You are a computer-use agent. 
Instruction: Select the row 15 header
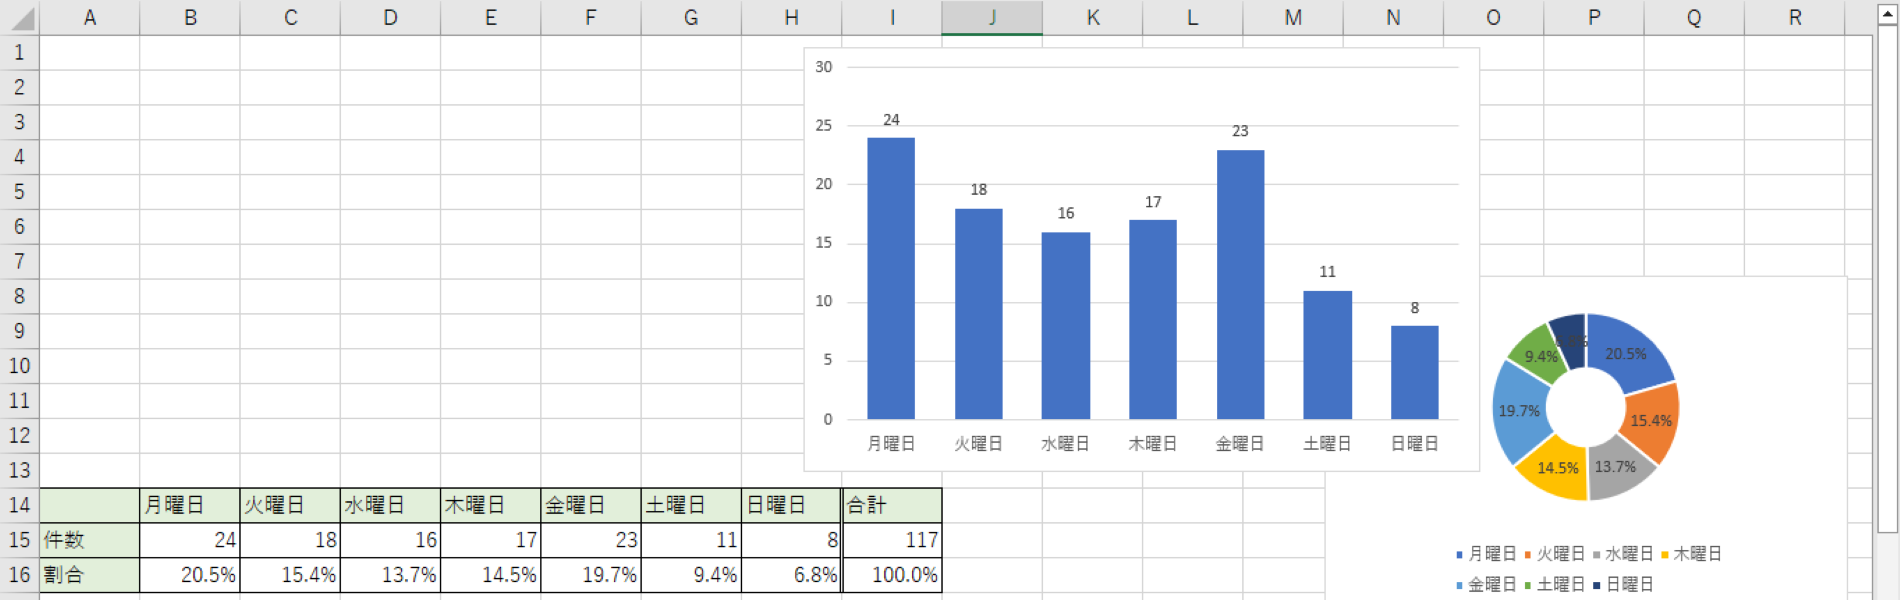pyautogui.click(x=19, y=540)
